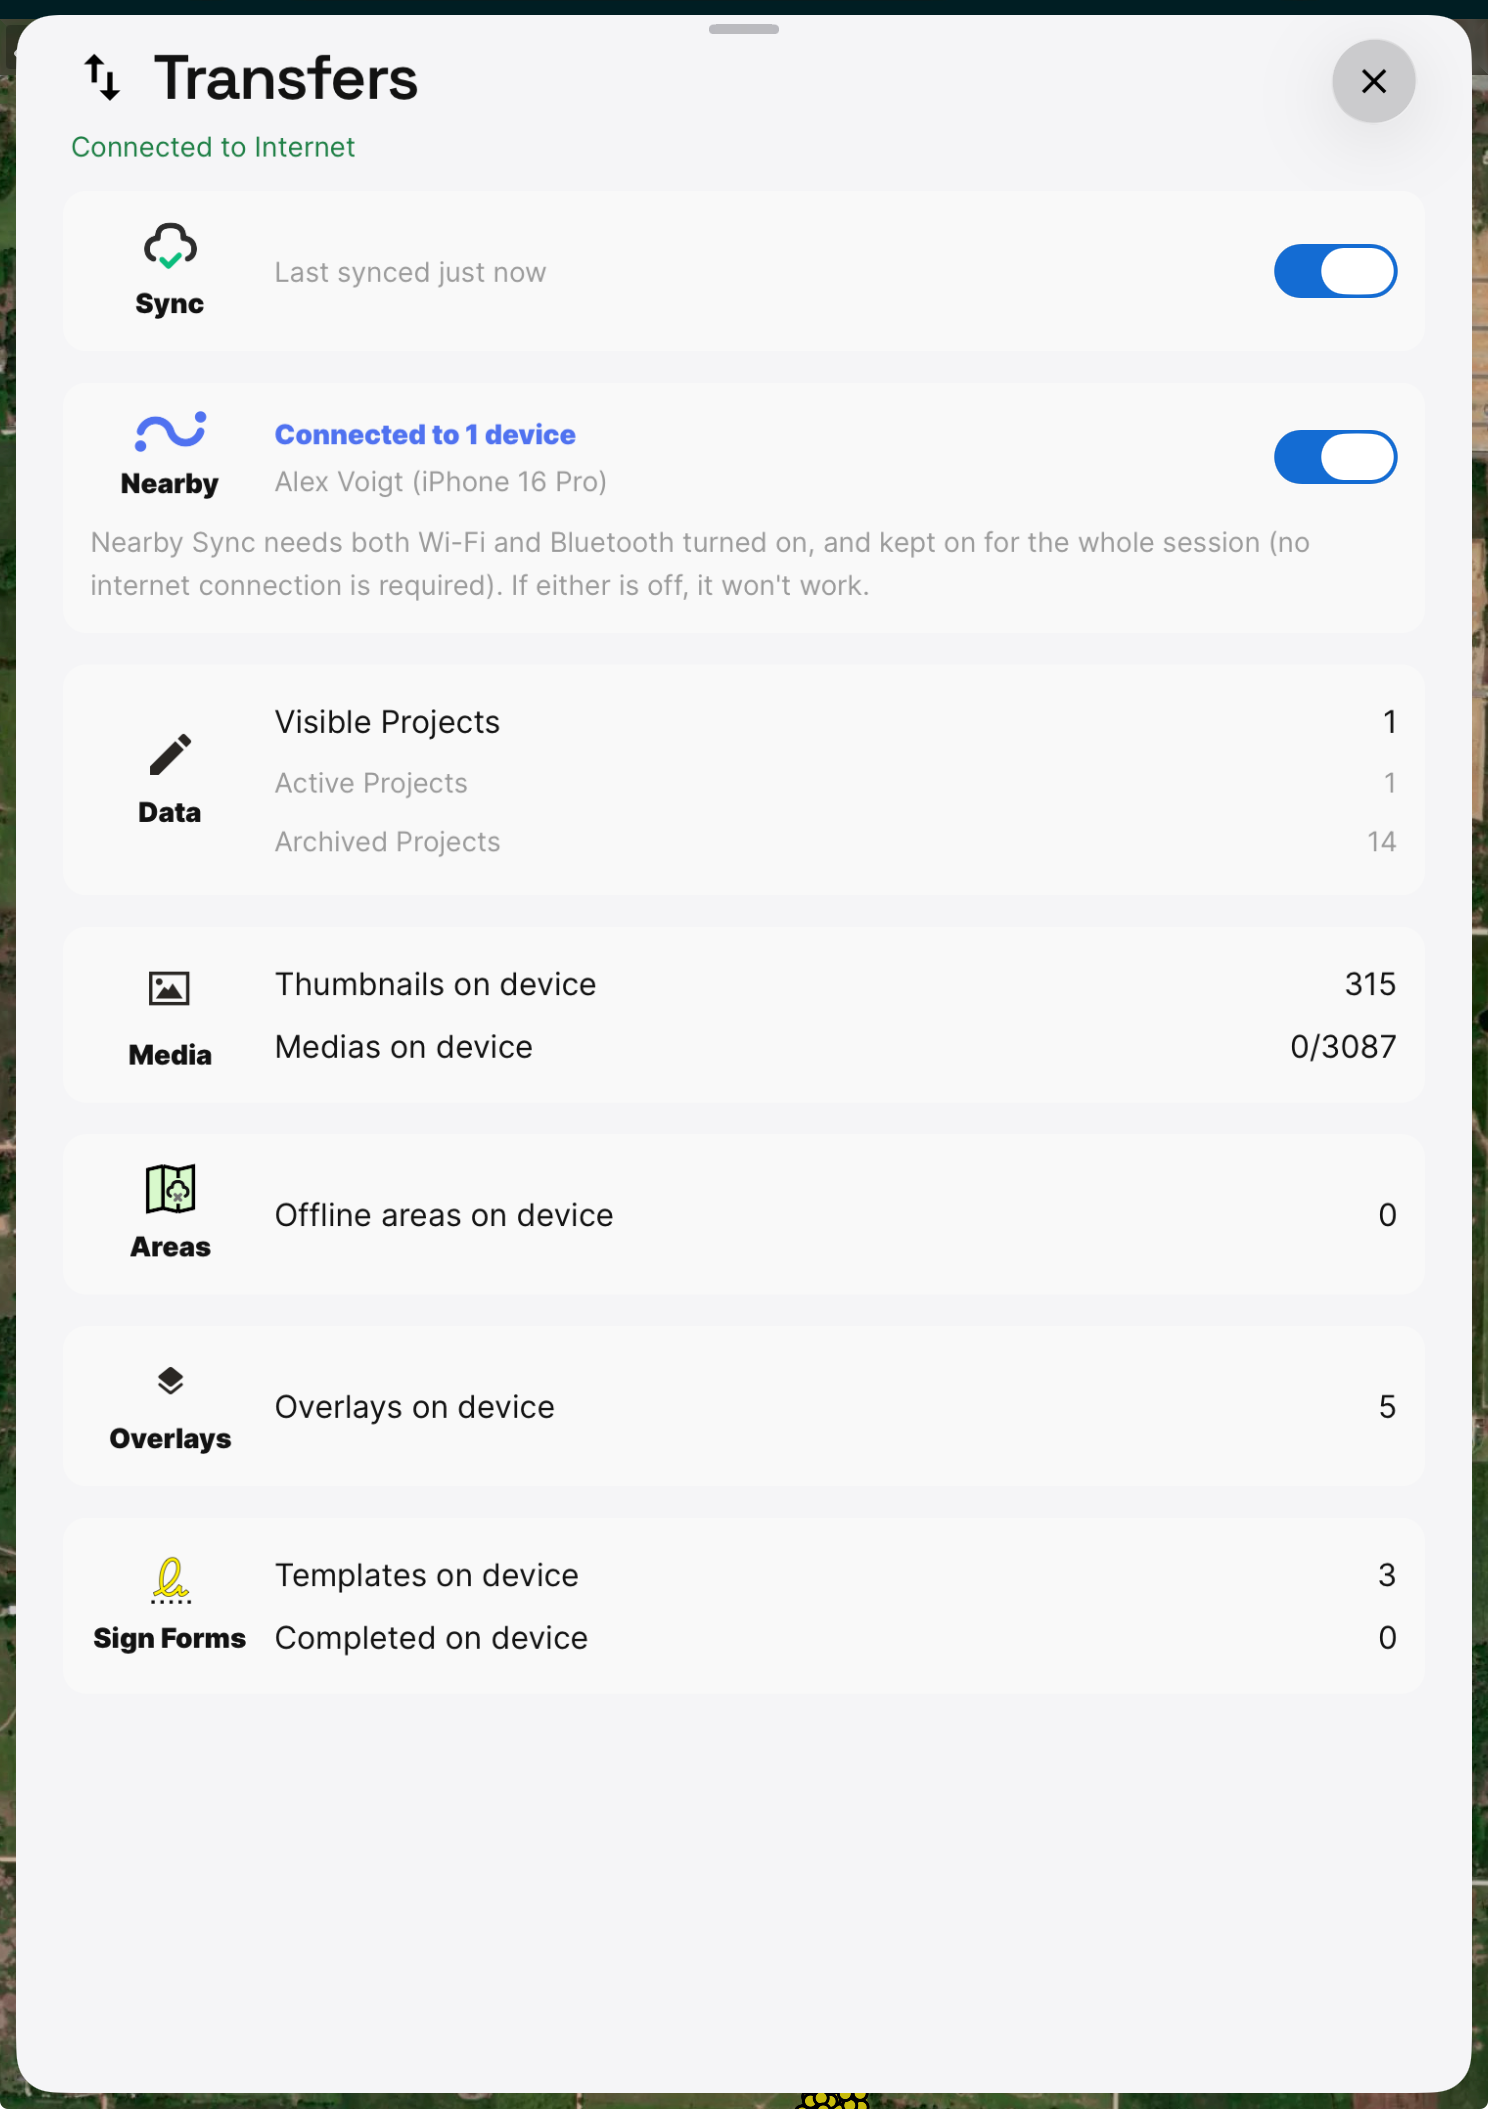The height and width of the screenshot is (2109, 1488).
Task: Click the overlays count 5
Action: (1387, 1407)
